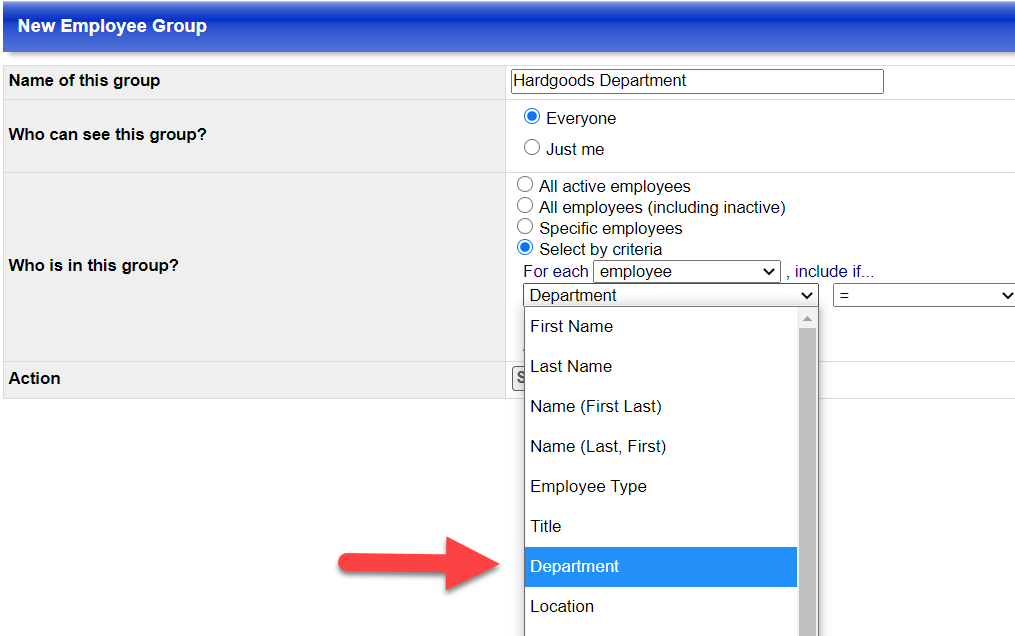
Task: Open the "employee" entity dropdown
Action: [687, 271]
